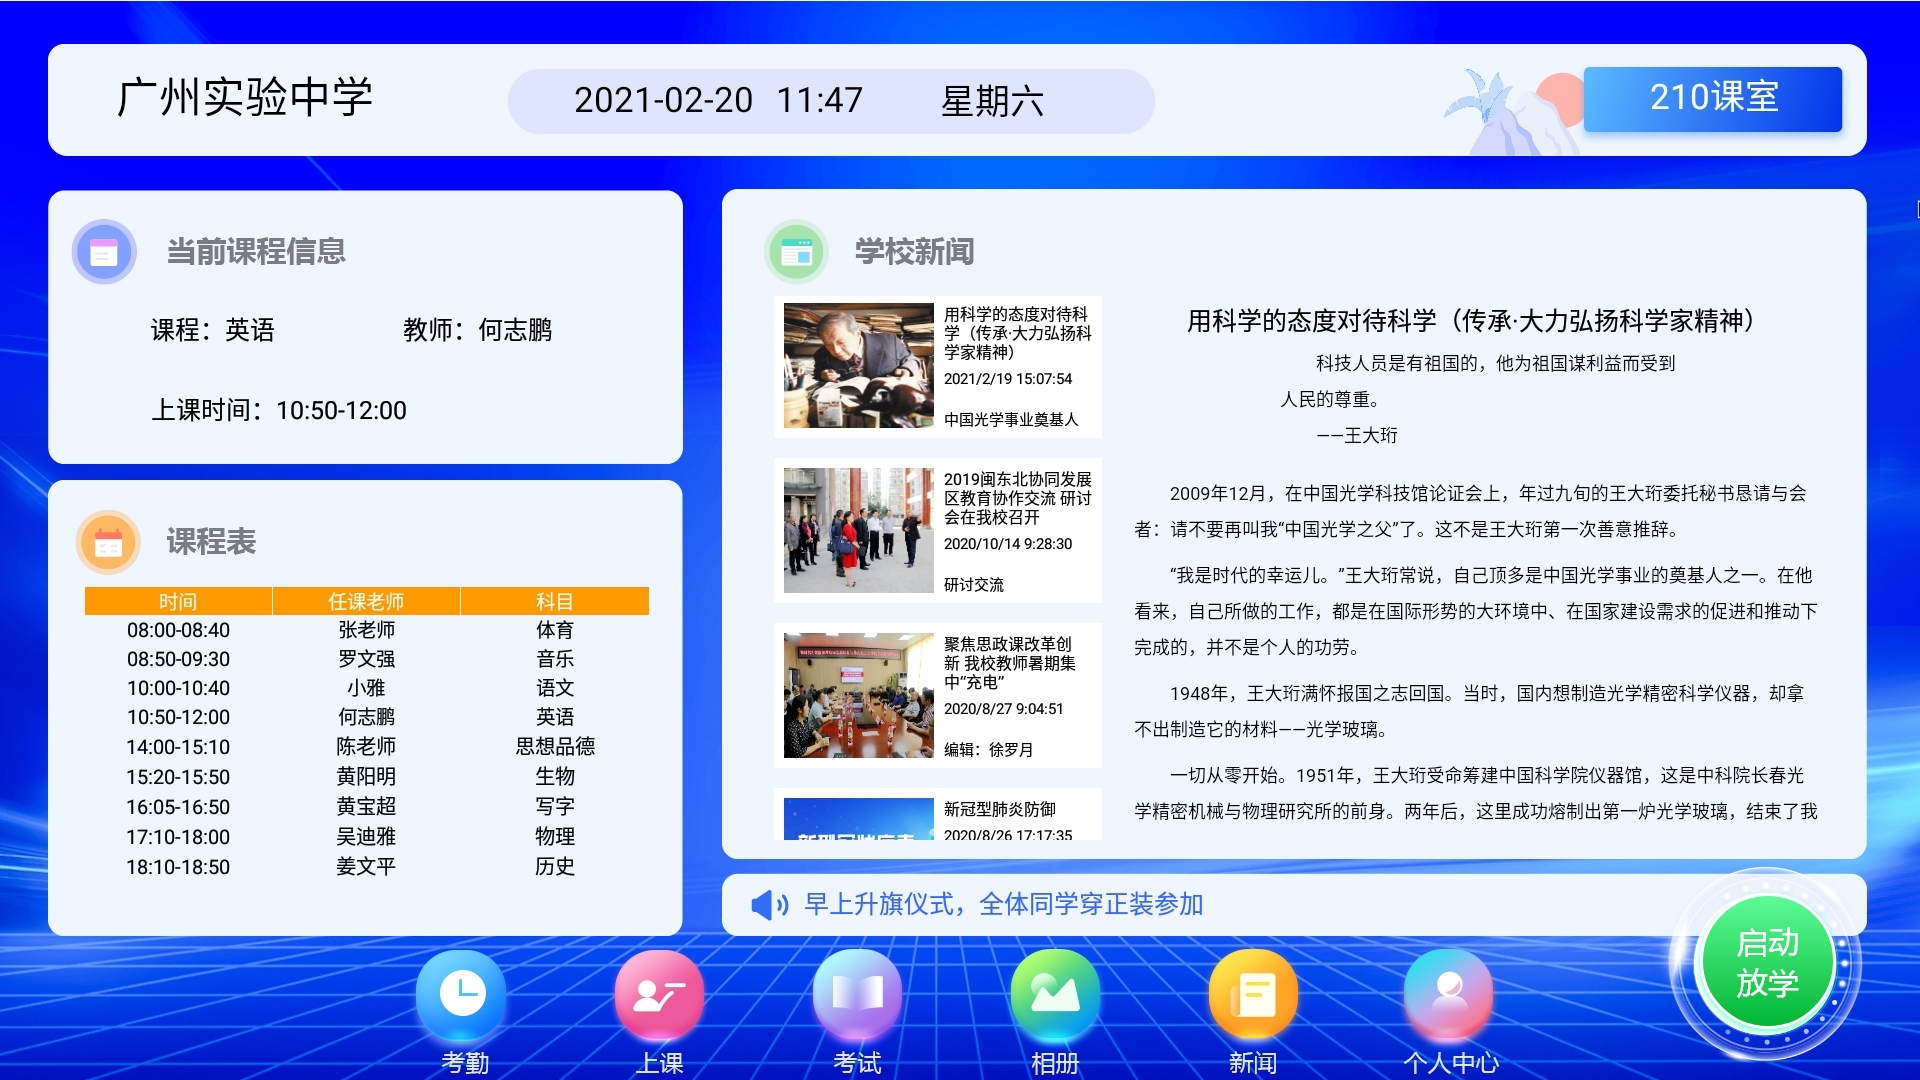
Task: Click subject 生物 in timetable
Action: coord(555,777)
